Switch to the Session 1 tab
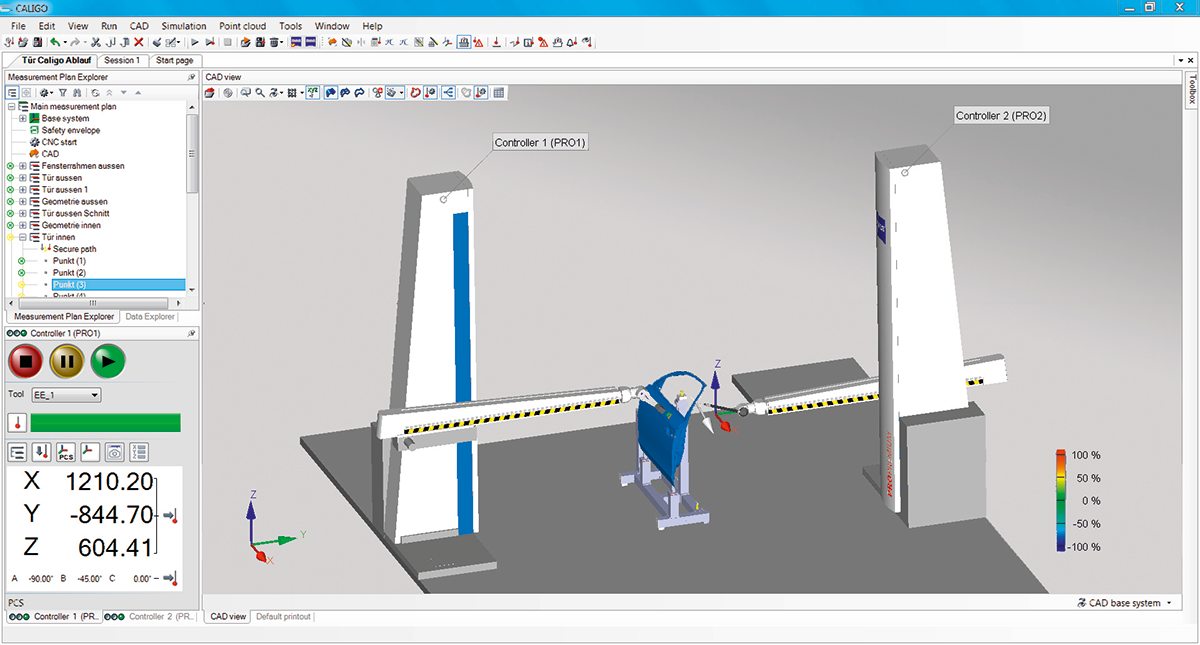The width and height of the screenshot is (1200, 645). pos(122,60)
